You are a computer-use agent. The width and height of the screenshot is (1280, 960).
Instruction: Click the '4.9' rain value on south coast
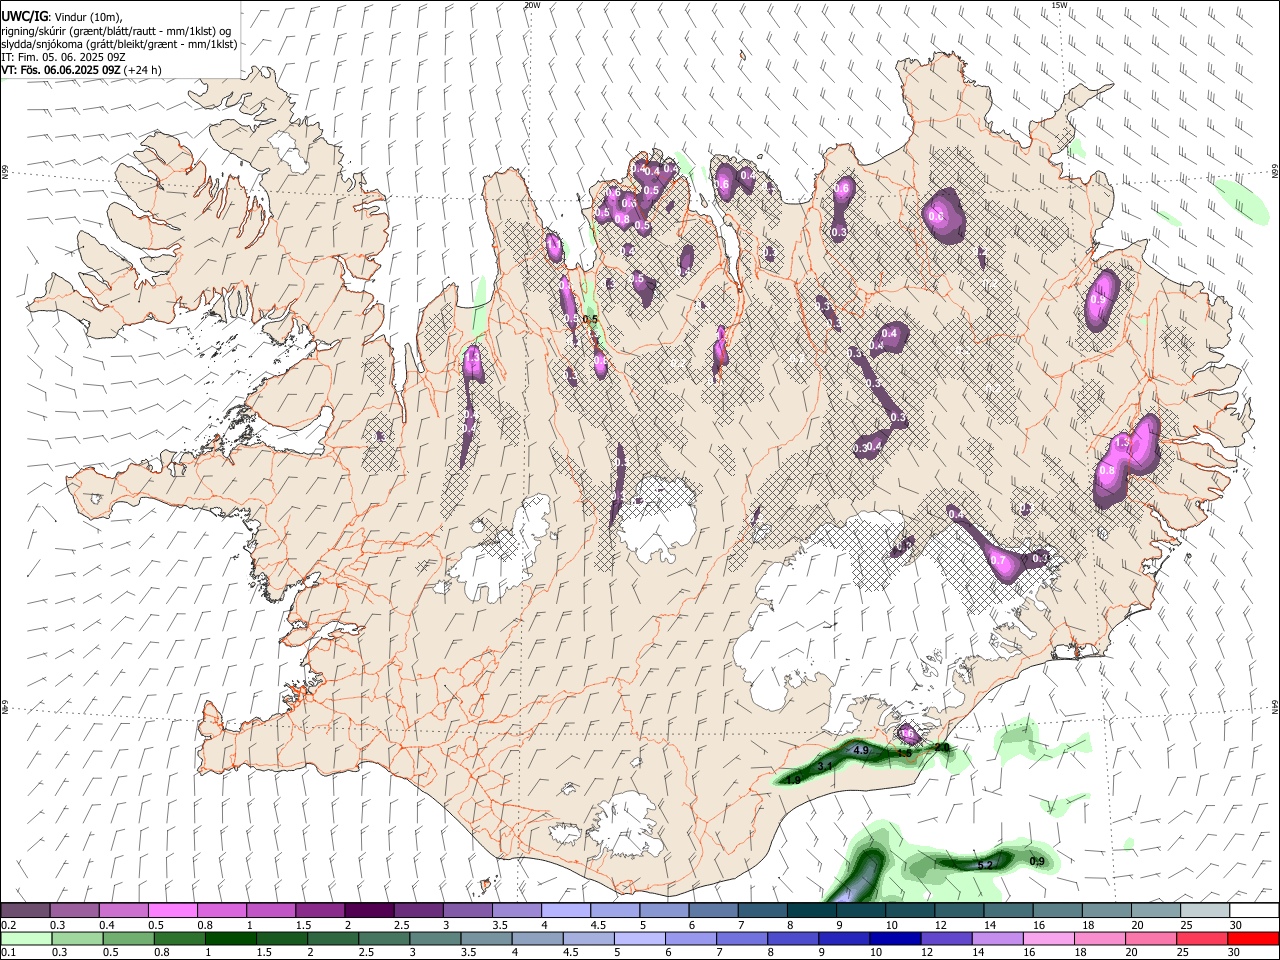click(861, 750)
